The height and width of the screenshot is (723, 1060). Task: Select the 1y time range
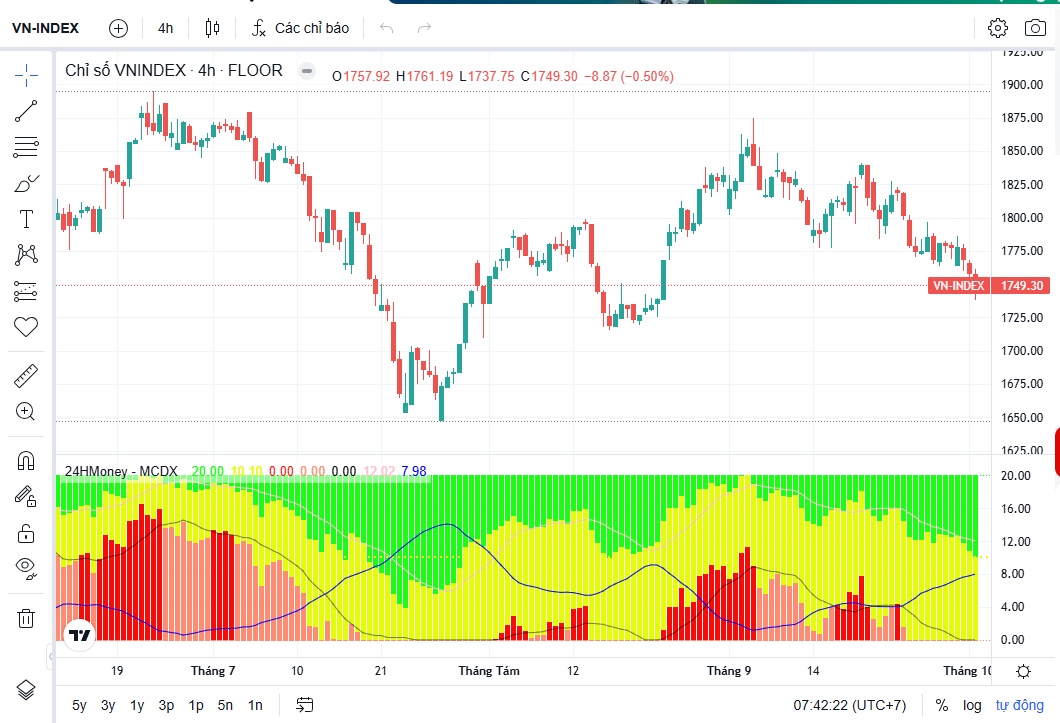click(137, 705)
